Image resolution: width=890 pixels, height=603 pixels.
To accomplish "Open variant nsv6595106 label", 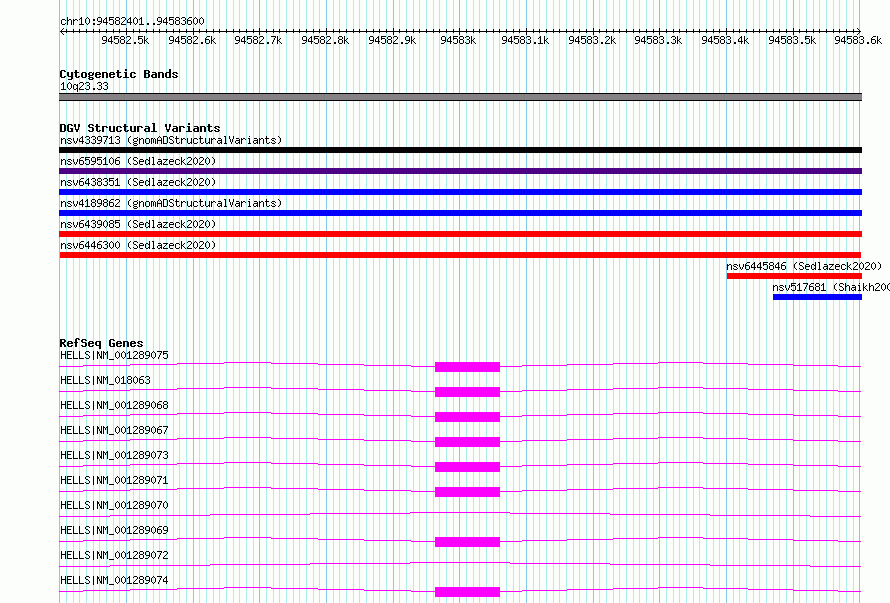I will pos(138,161).
